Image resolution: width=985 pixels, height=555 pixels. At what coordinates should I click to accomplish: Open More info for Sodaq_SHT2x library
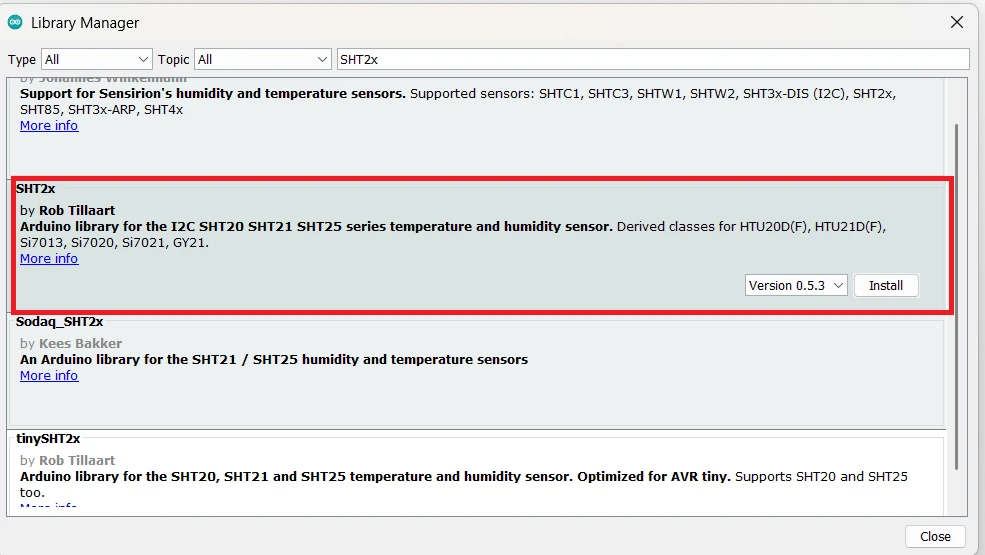(49, 375)
